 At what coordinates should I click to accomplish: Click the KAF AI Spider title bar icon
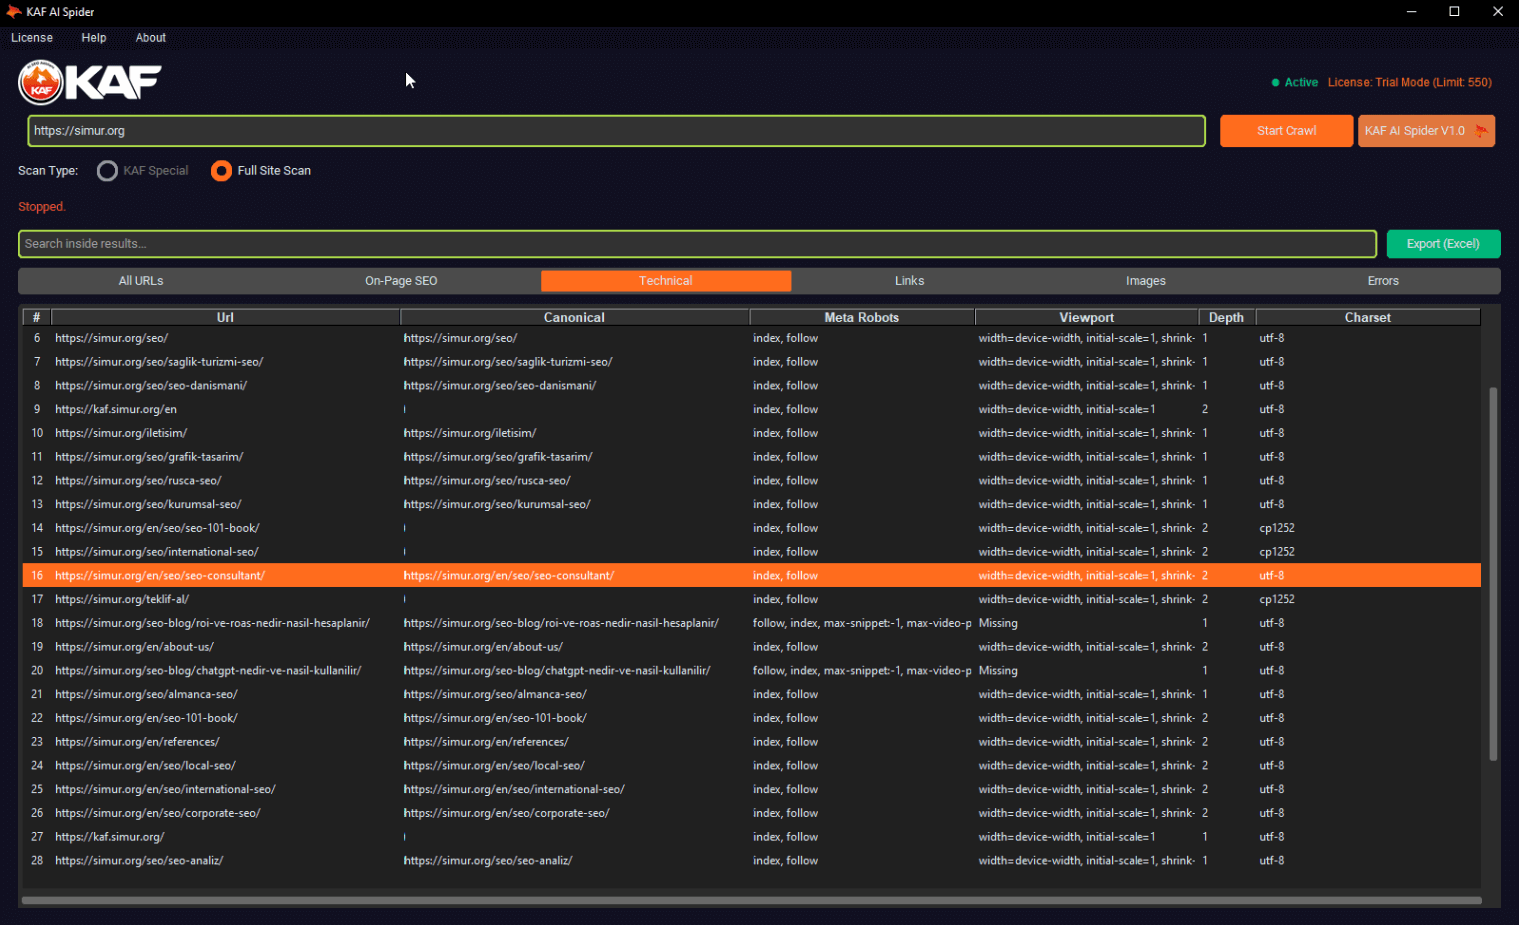click(x=13, y=12)
